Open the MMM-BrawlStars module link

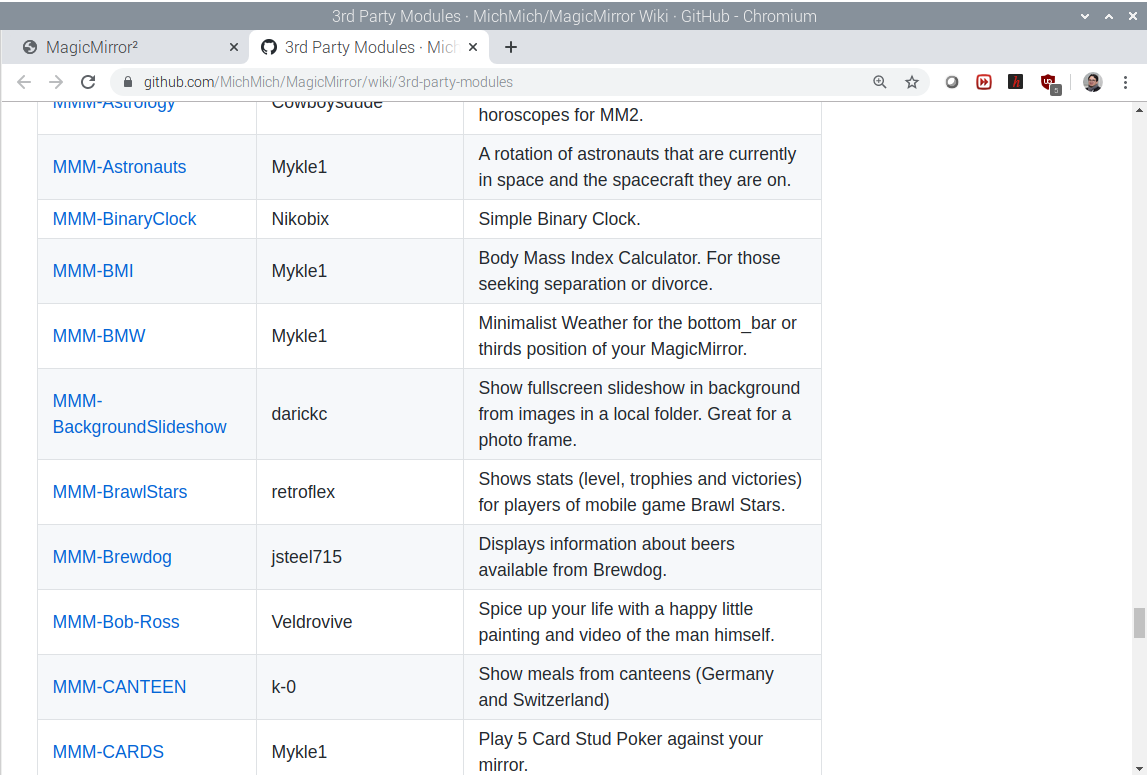[x=120, y=492]
